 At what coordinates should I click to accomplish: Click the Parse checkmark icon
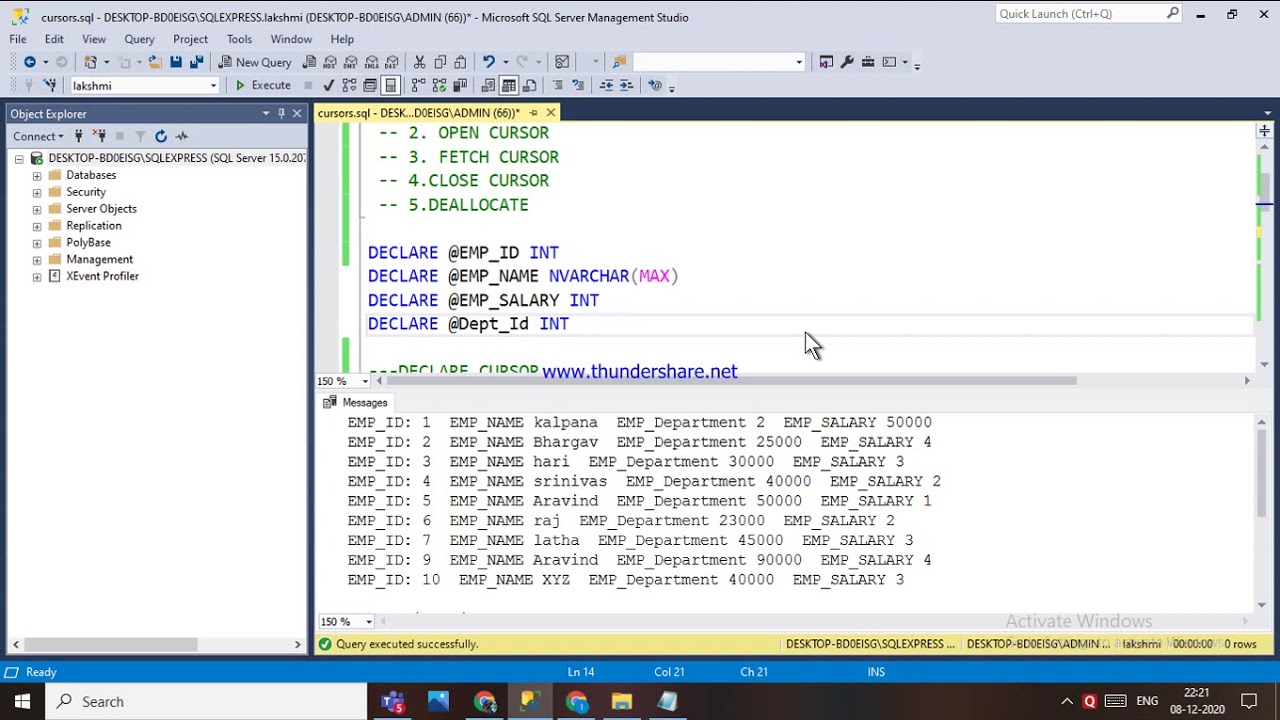[x=328, y=86]
